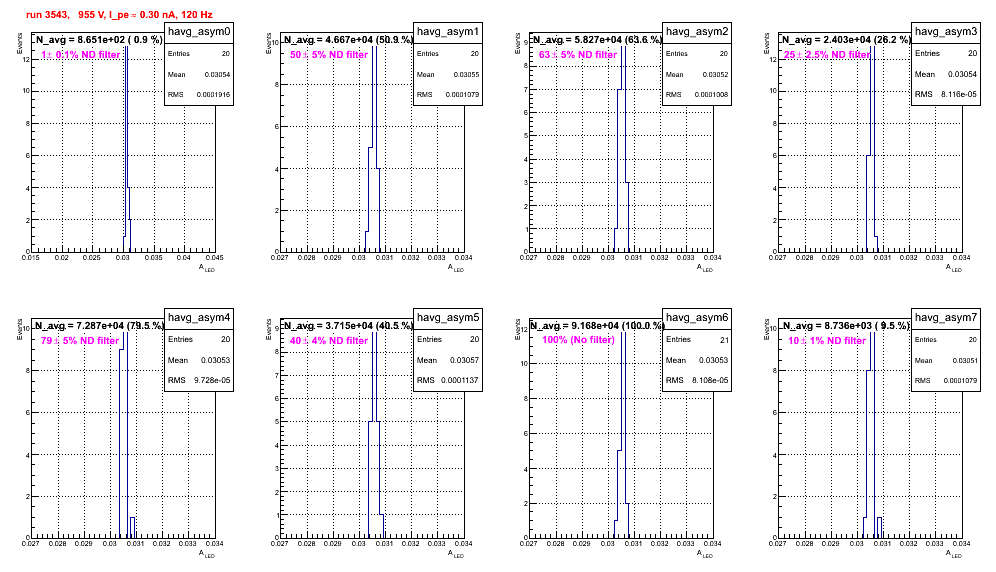
Task: Select the havg_asym3 stats box title
Action: [946, 32]
